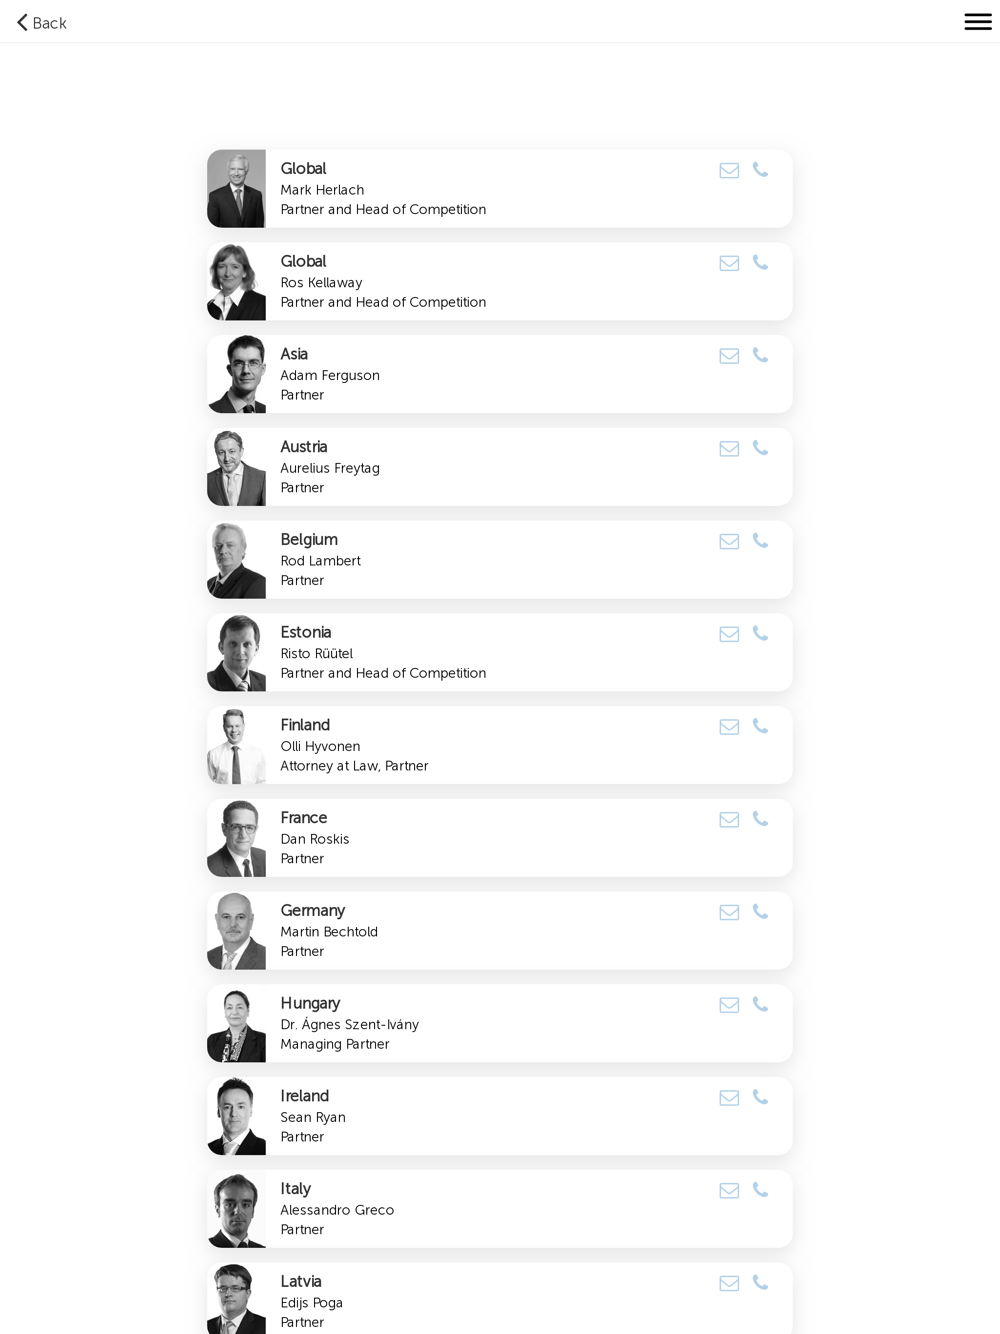Call Ros Kellaway using phone icon

pos(760,263)
